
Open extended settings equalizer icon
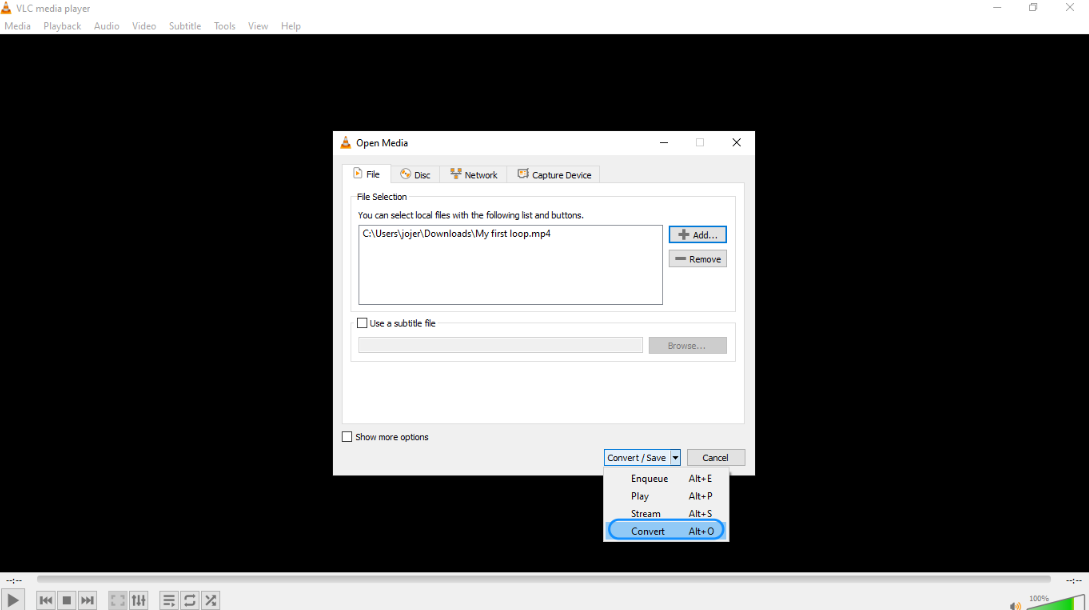click(139, 600)
